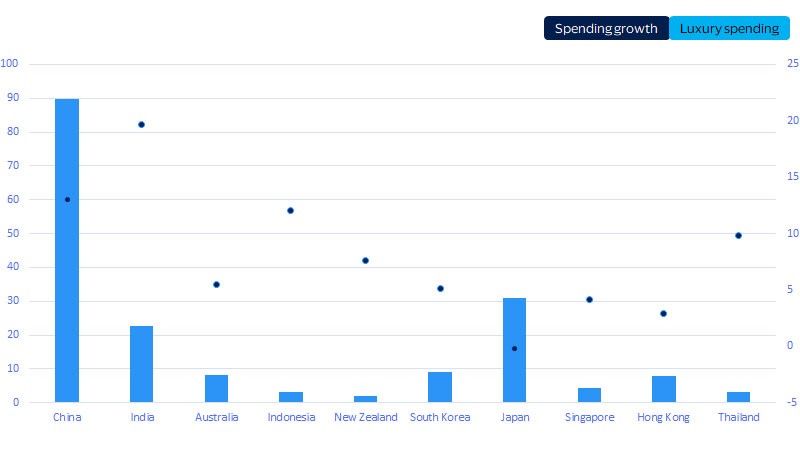Select Thailand's spending growth data point

[x=738, y=236]
